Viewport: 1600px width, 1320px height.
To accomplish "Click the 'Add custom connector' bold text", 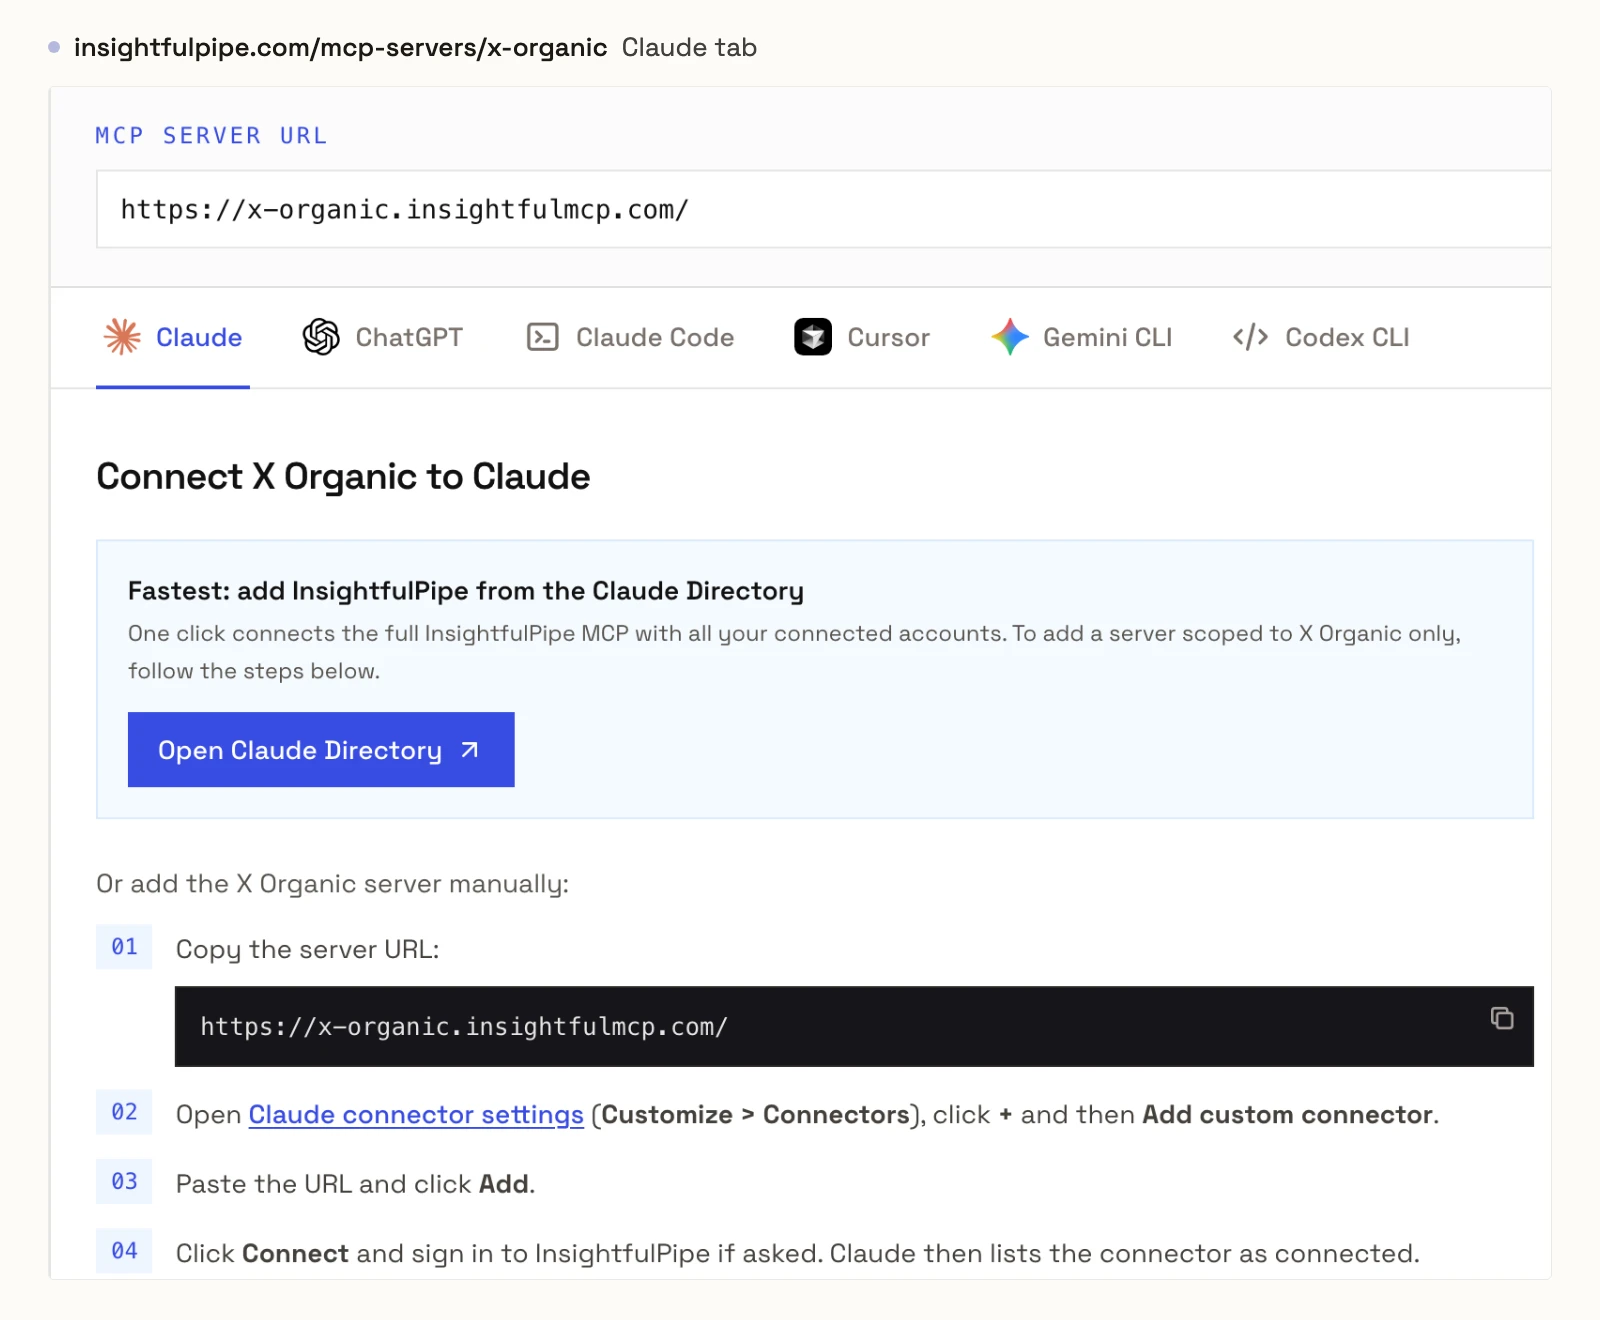I will coord(1288,1115).
